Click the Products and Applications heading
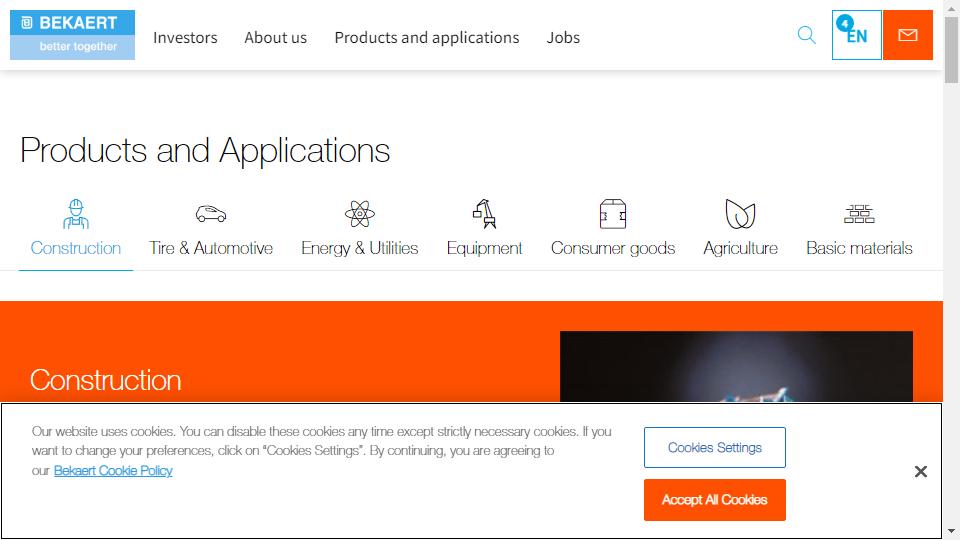This screenshot has width=960, height=540. (205, 150)
